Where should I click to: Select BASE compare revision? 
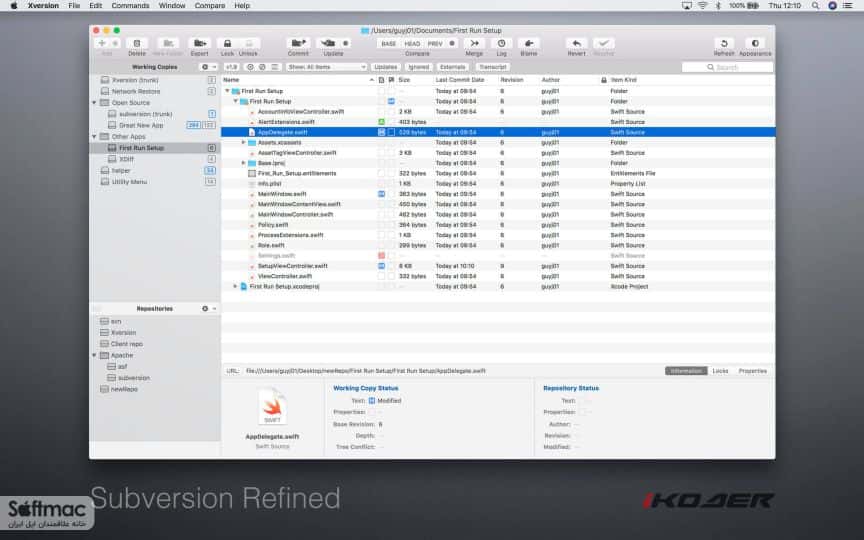coord(388,44)
